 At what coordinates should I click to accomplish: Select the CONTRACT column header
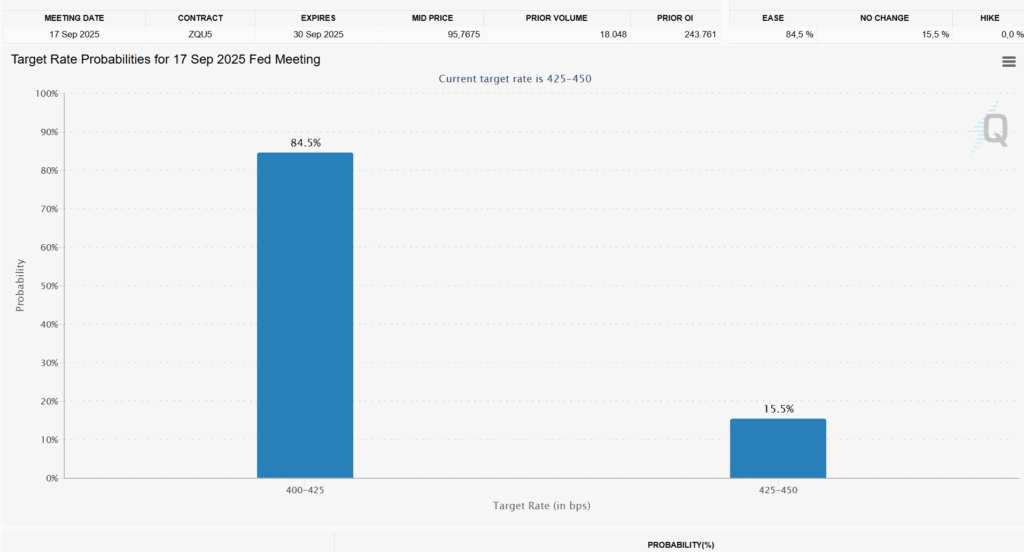coord(200,18)
